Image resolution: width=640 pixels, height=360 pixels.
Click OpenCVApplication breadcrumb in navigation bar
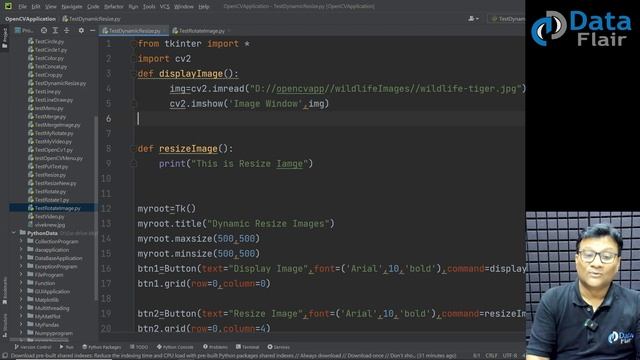30,19
